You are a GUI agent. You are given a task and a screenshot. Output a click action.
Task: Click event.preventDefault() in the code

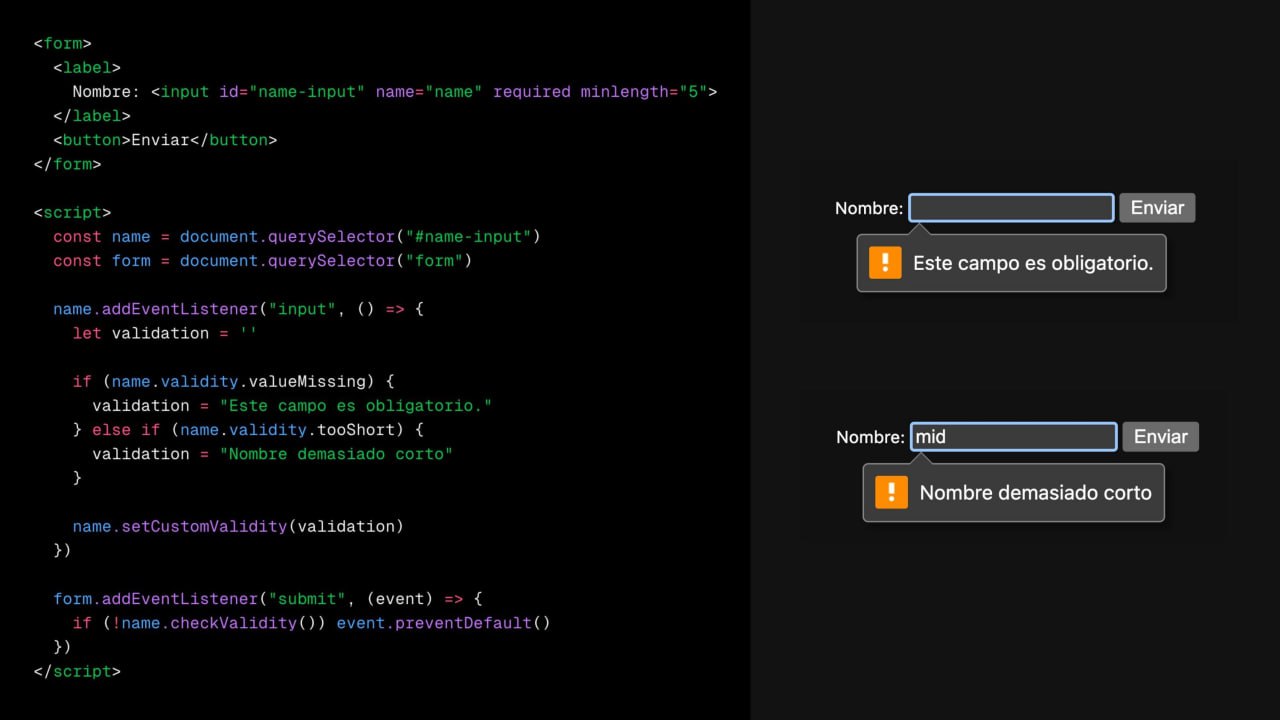pyautogui.click(x=443, y=623)
